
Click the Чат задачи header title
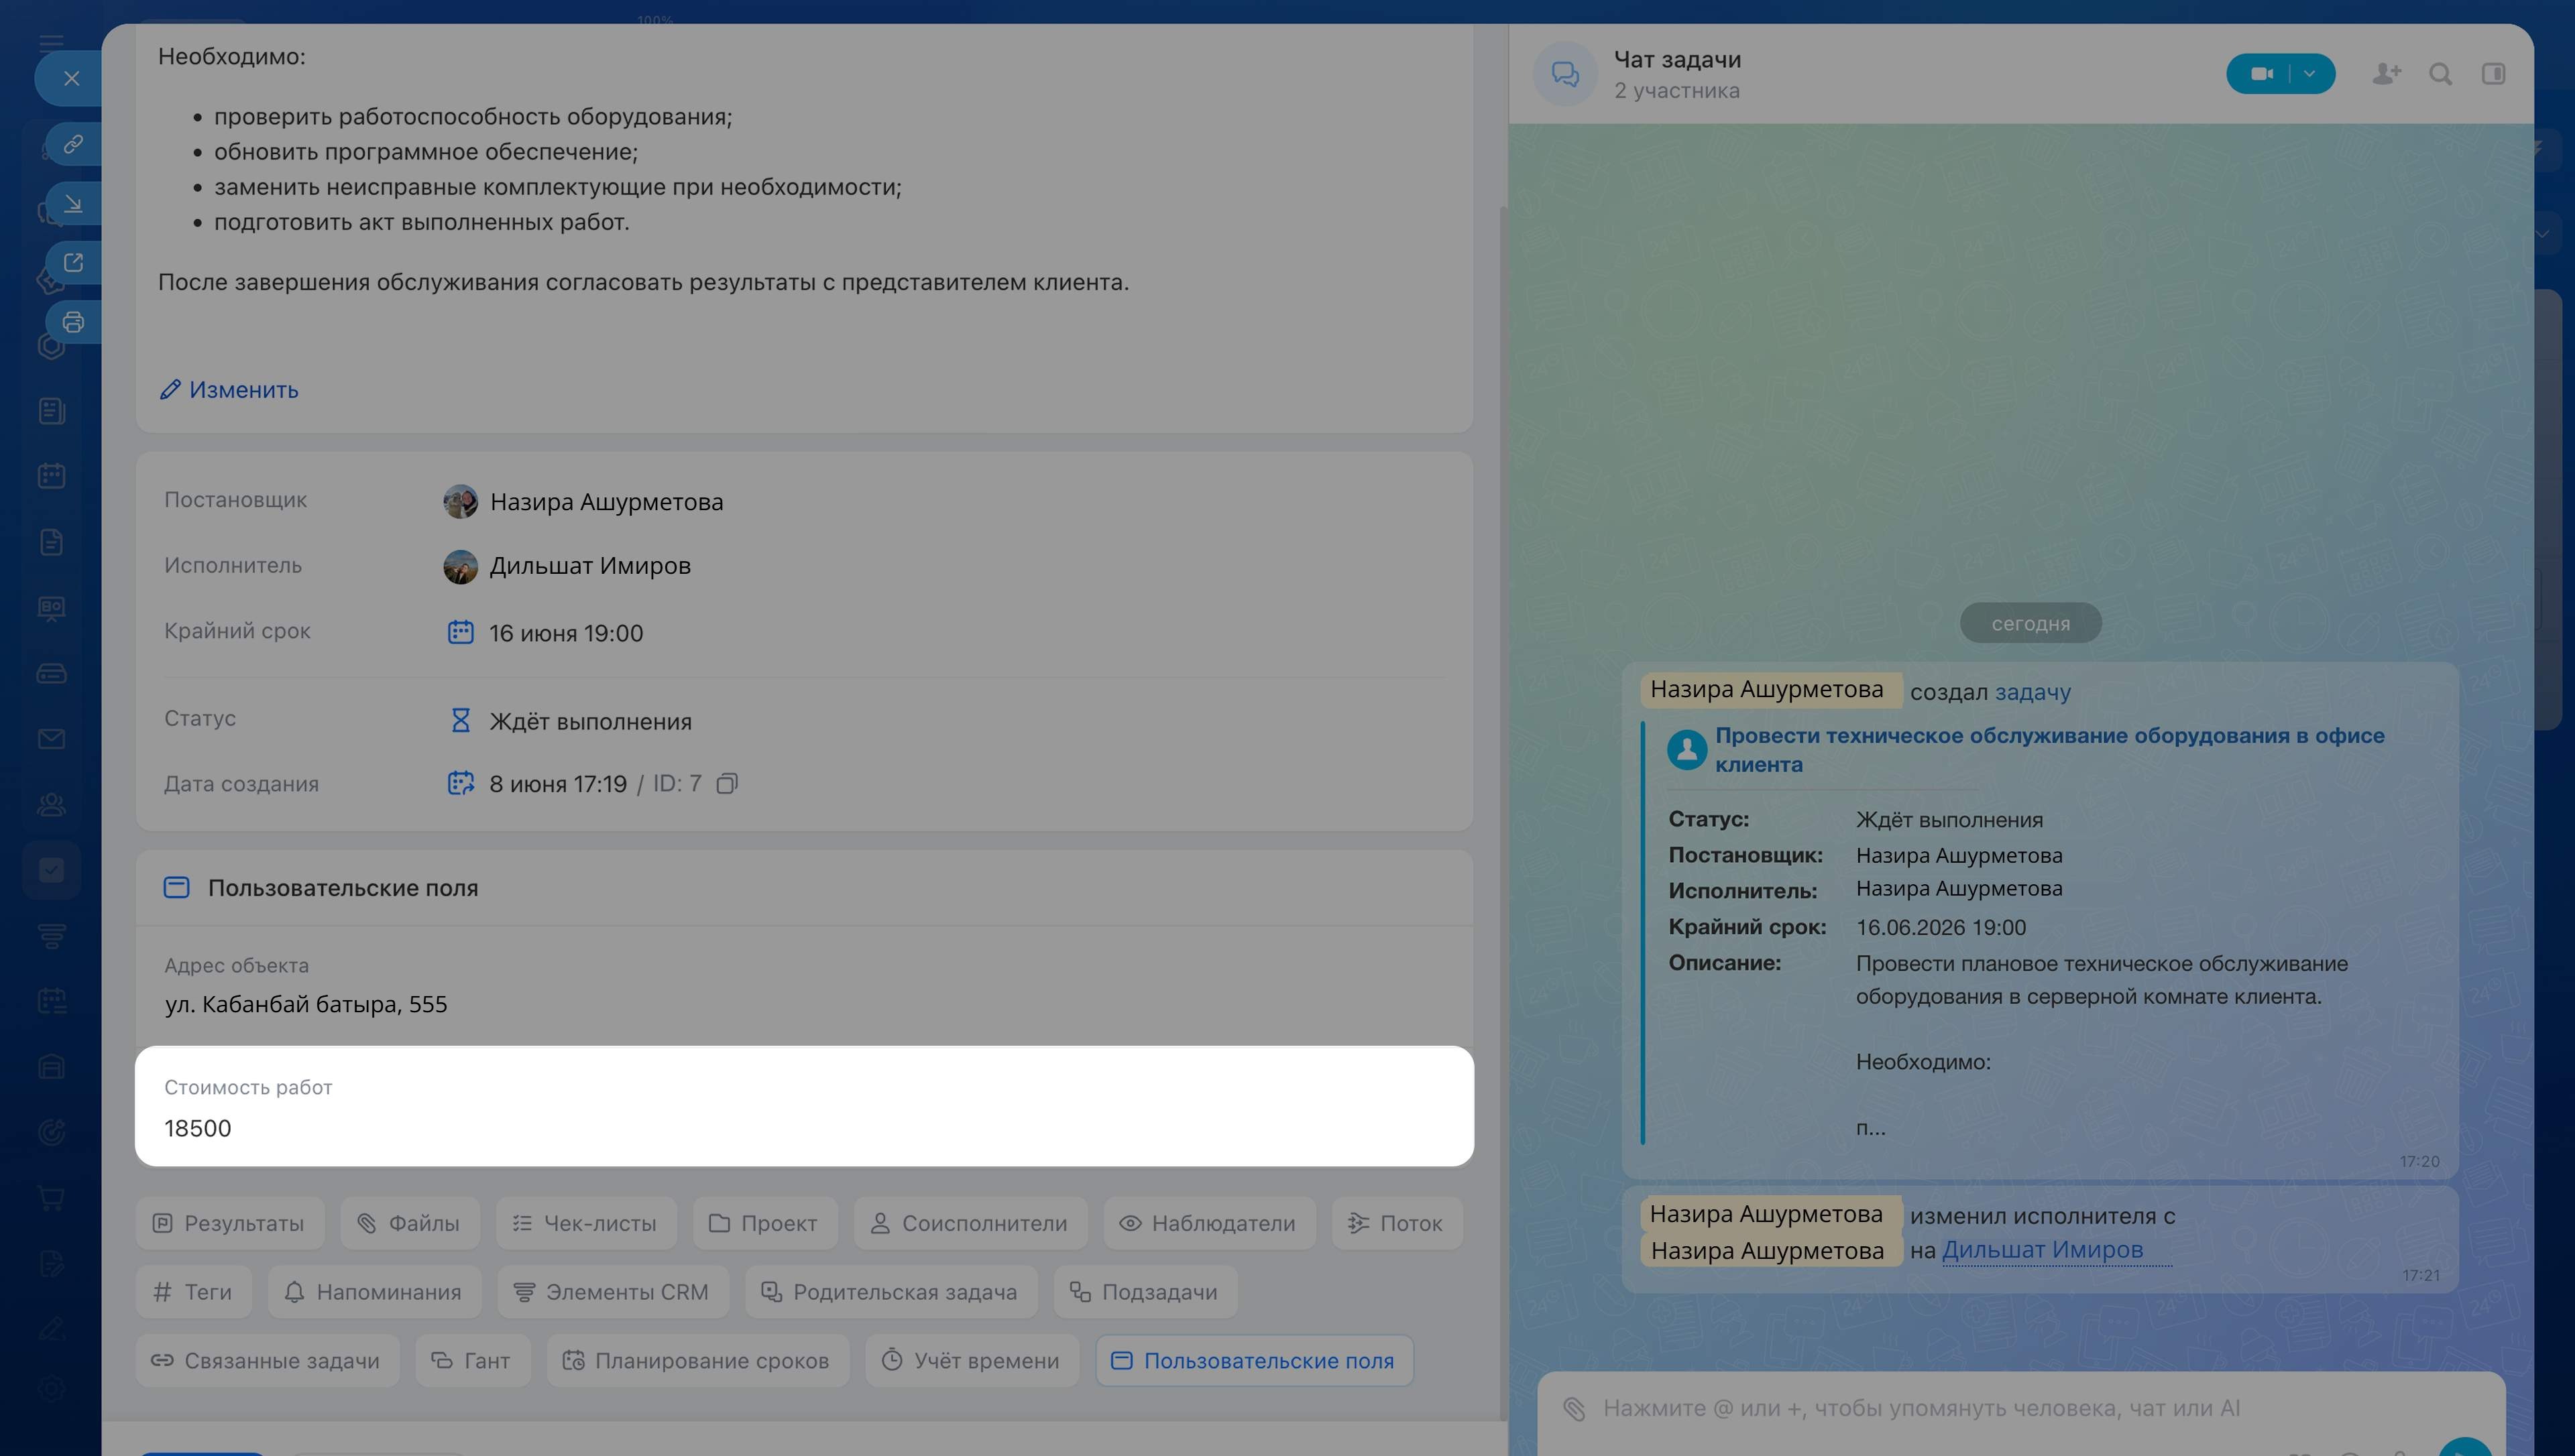[x=1677, y=60]
